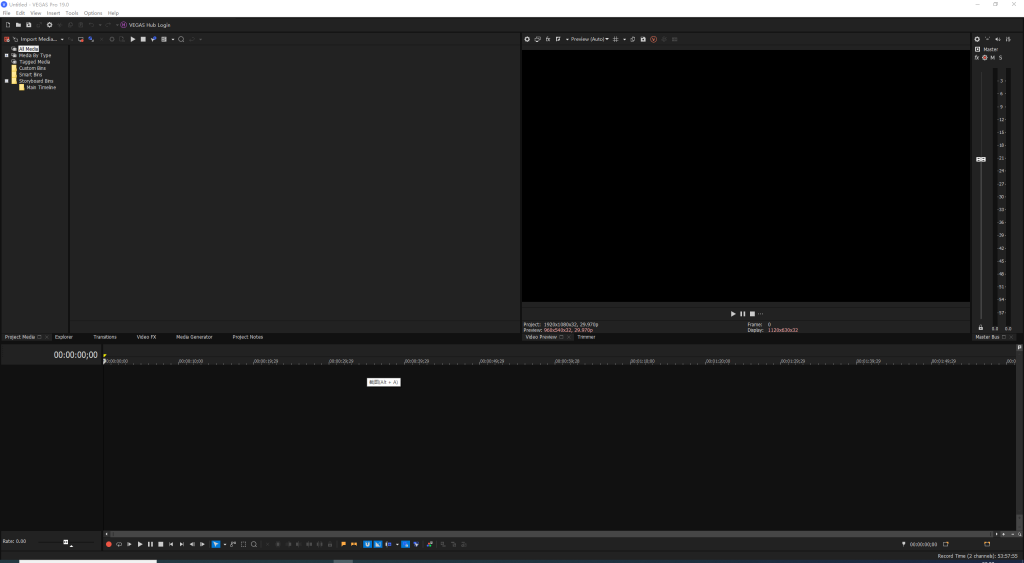Click the Import Media button
Image resolution: width=1024 pixels, height=563 pixels.
(35, 39)
